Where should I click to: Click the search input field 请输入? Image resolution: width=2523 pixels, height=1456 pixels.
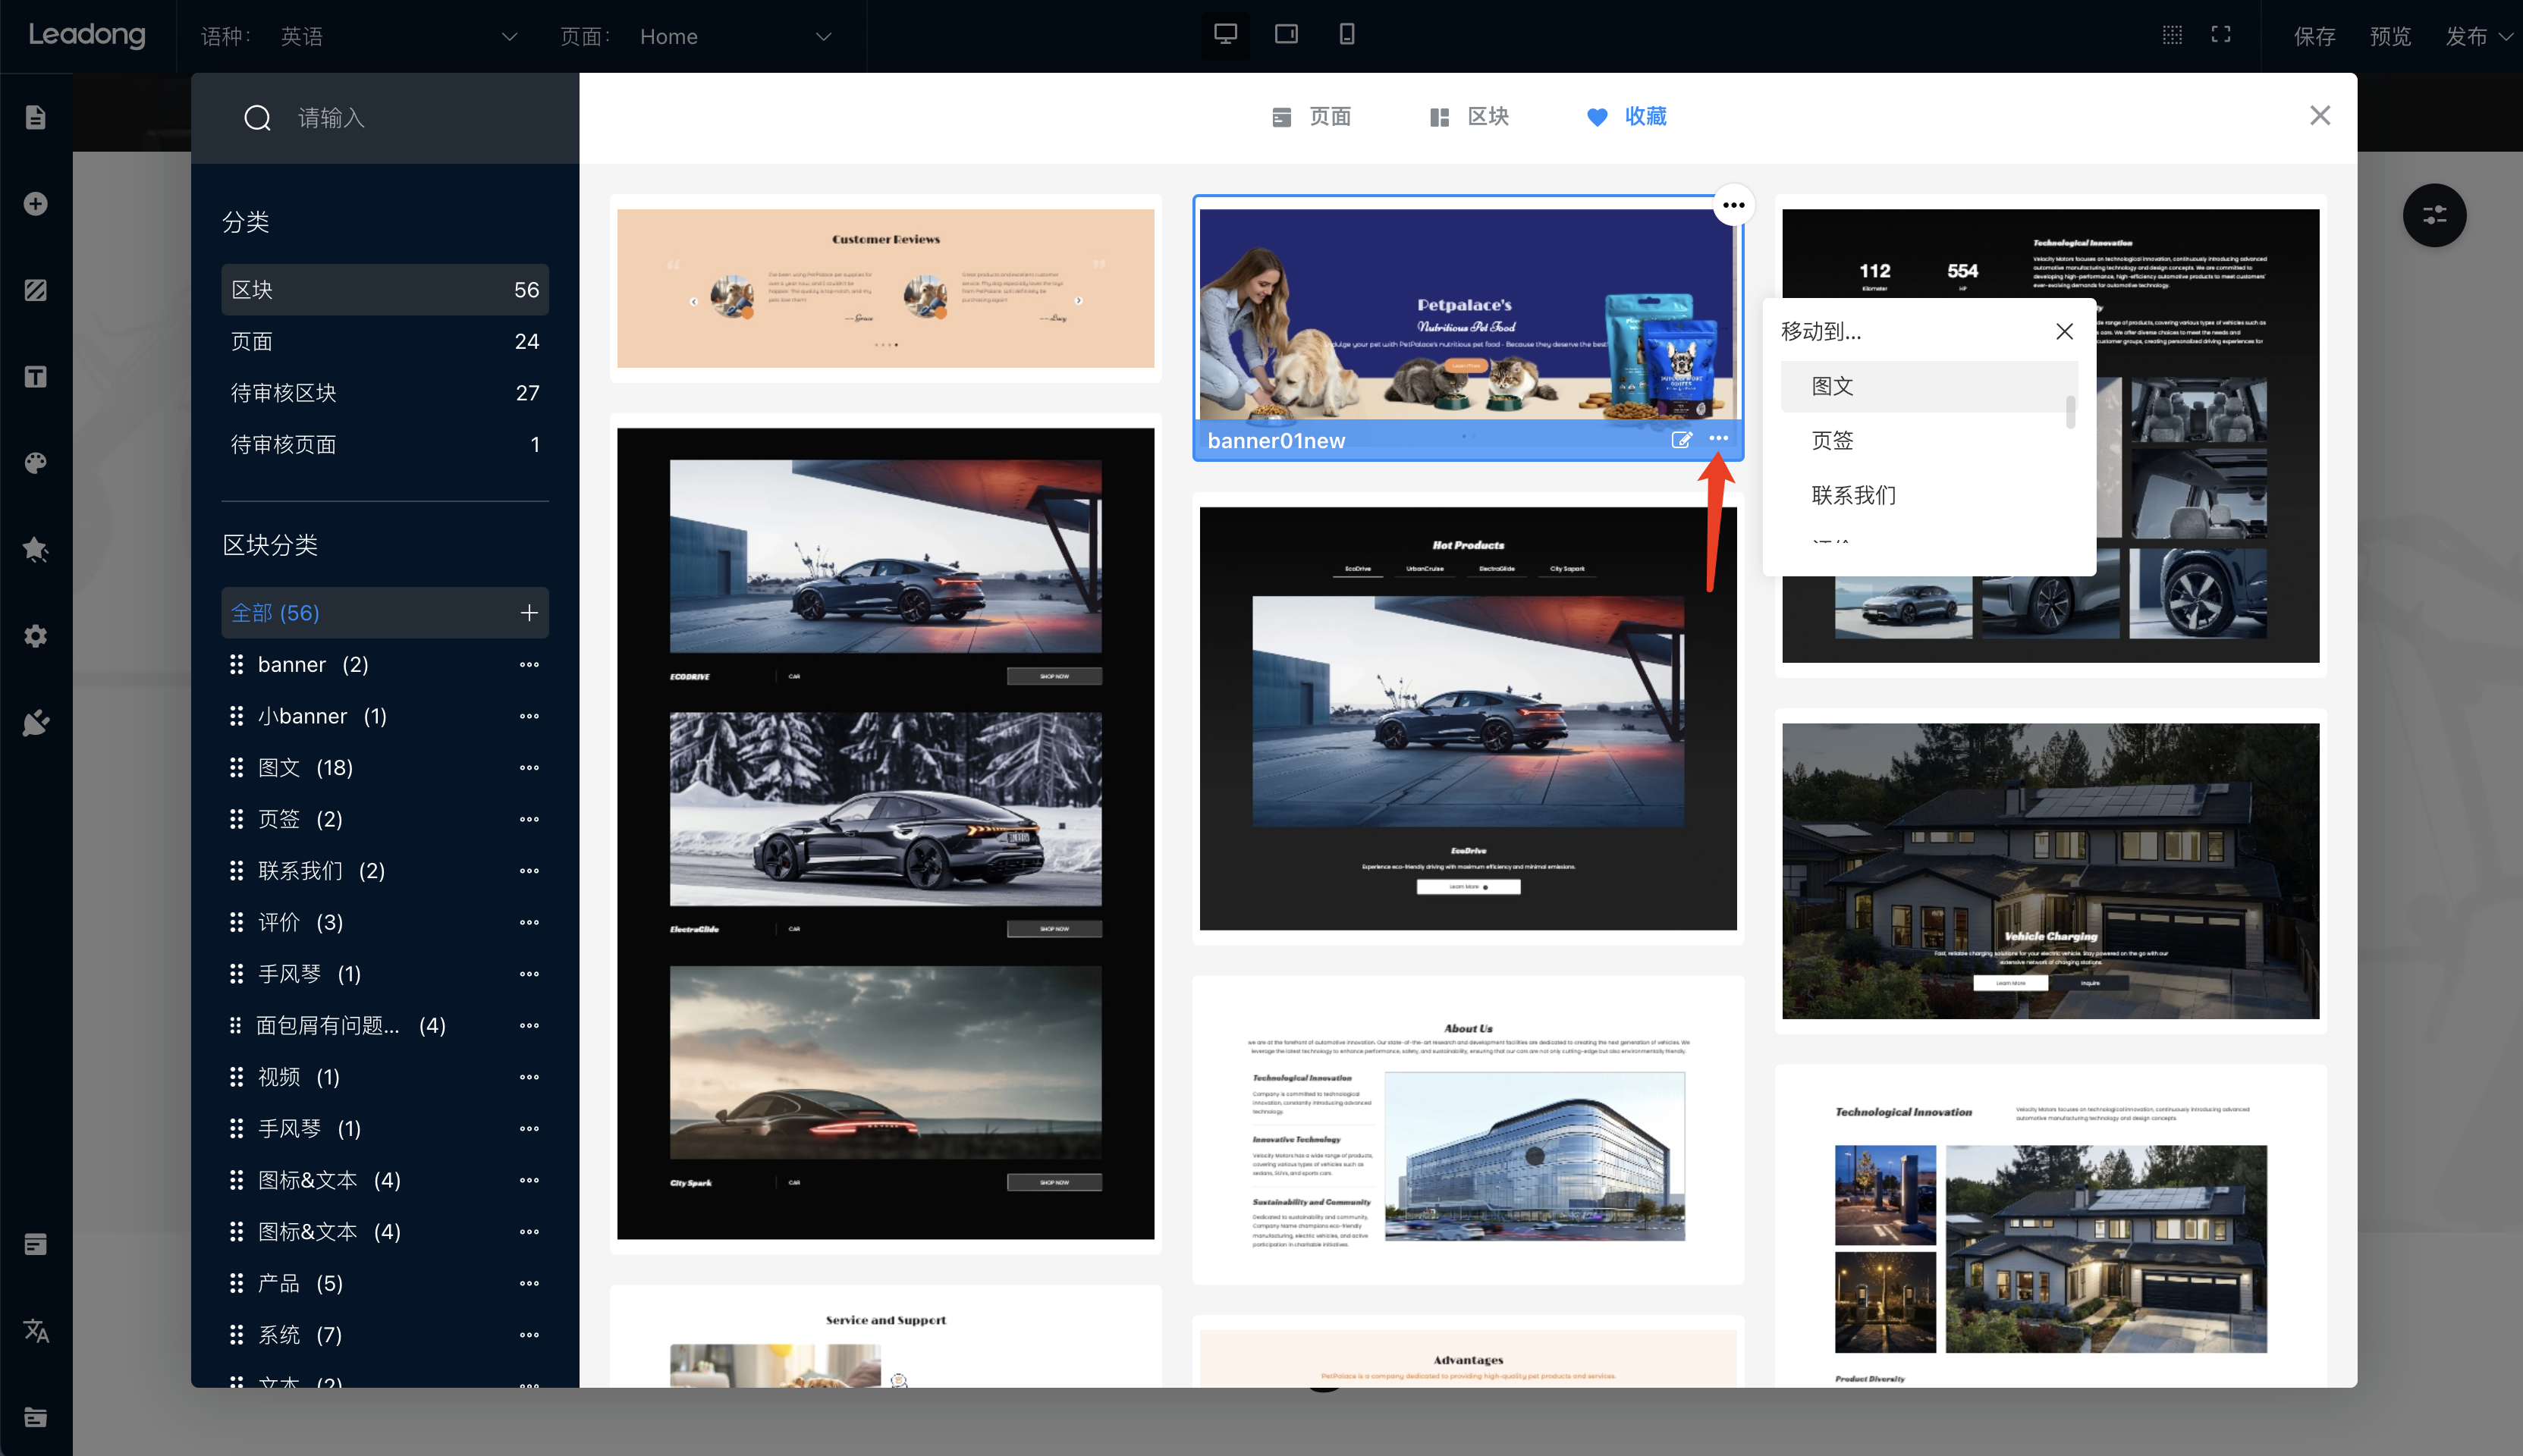(x=420, y=118)
